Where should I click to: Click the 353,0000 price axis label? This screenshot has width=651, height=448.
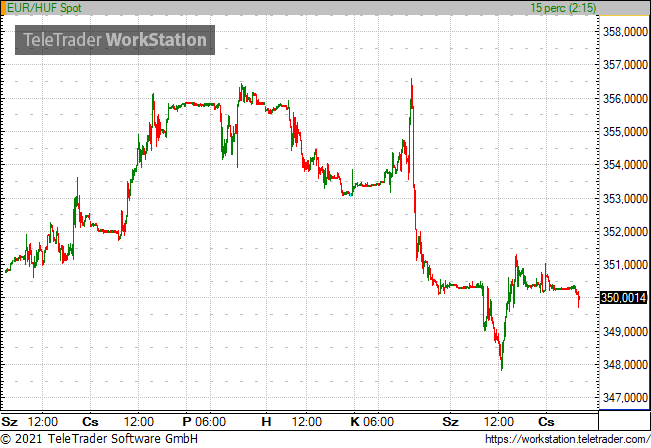coord(625,198)
